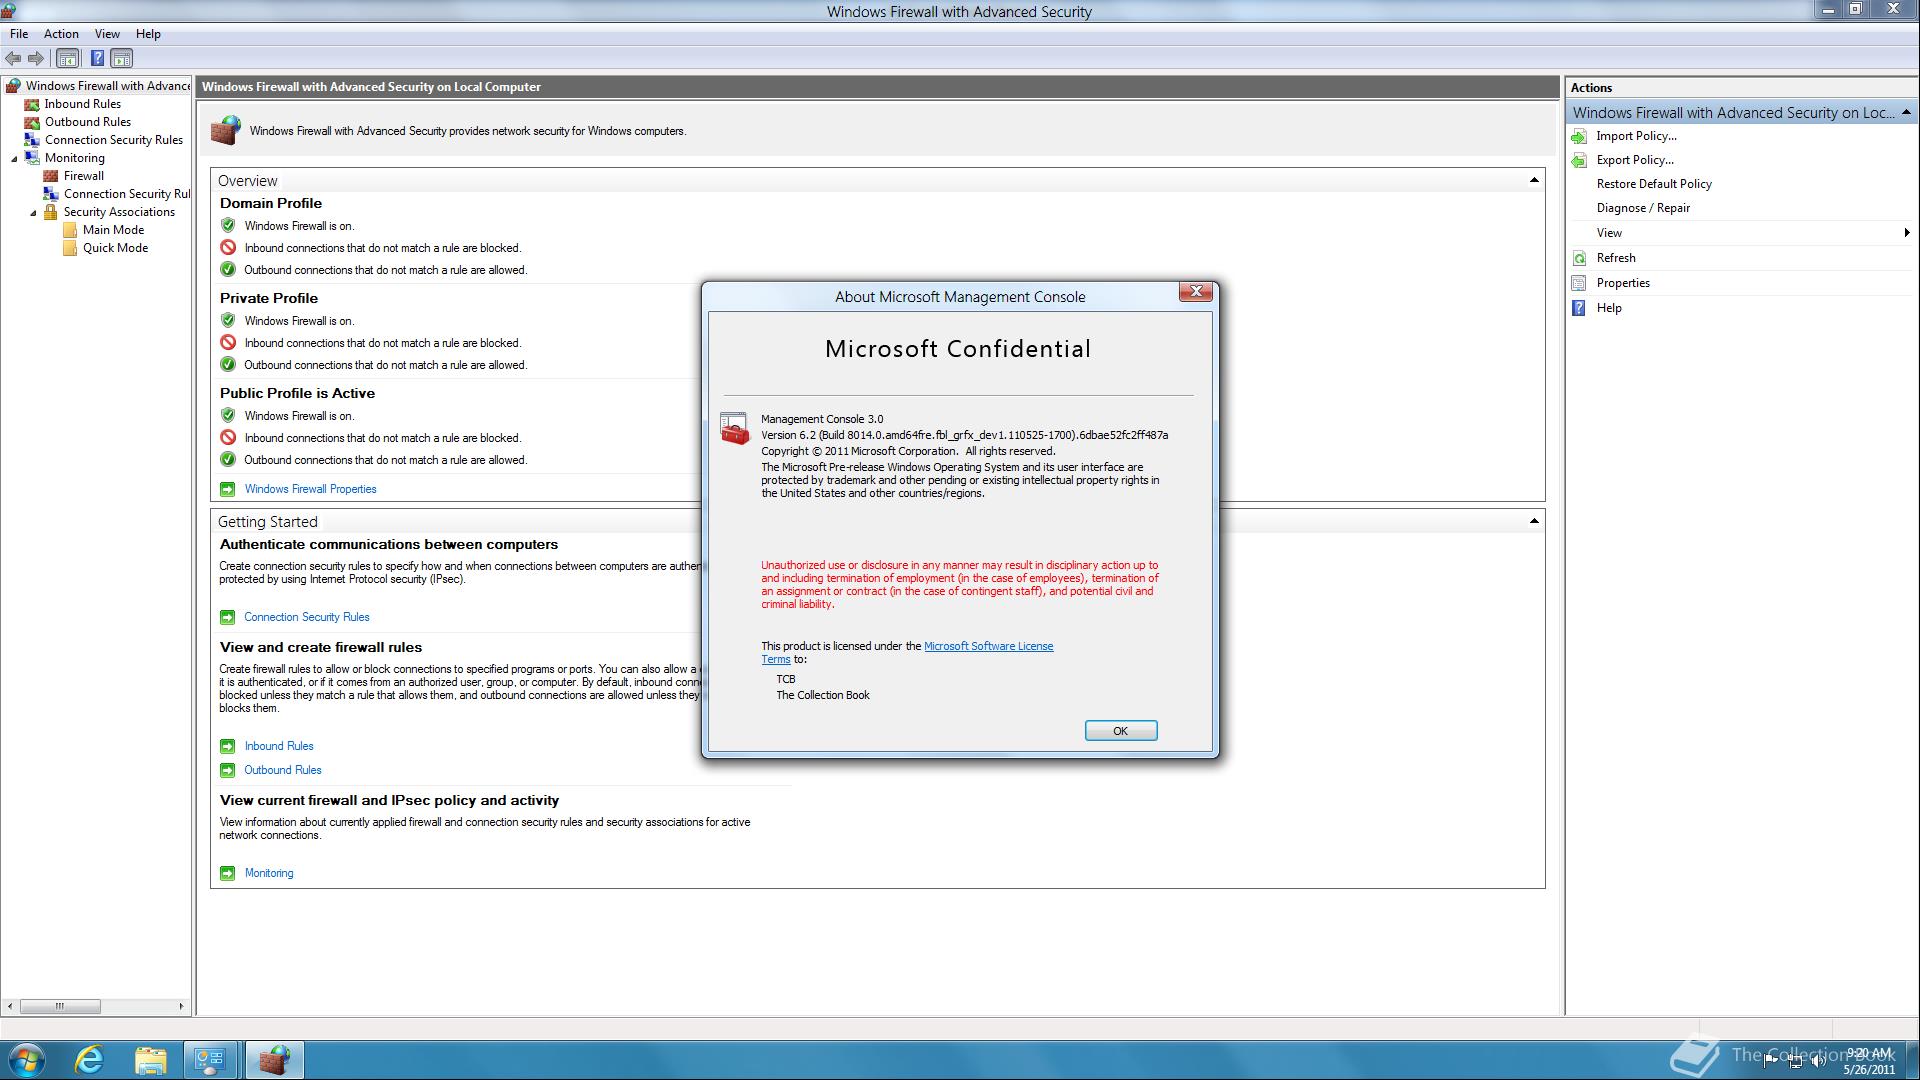Screen dimensions: 1920x1080
Task: Open the Help menu in menu bar
Action: tap(148, 34)
